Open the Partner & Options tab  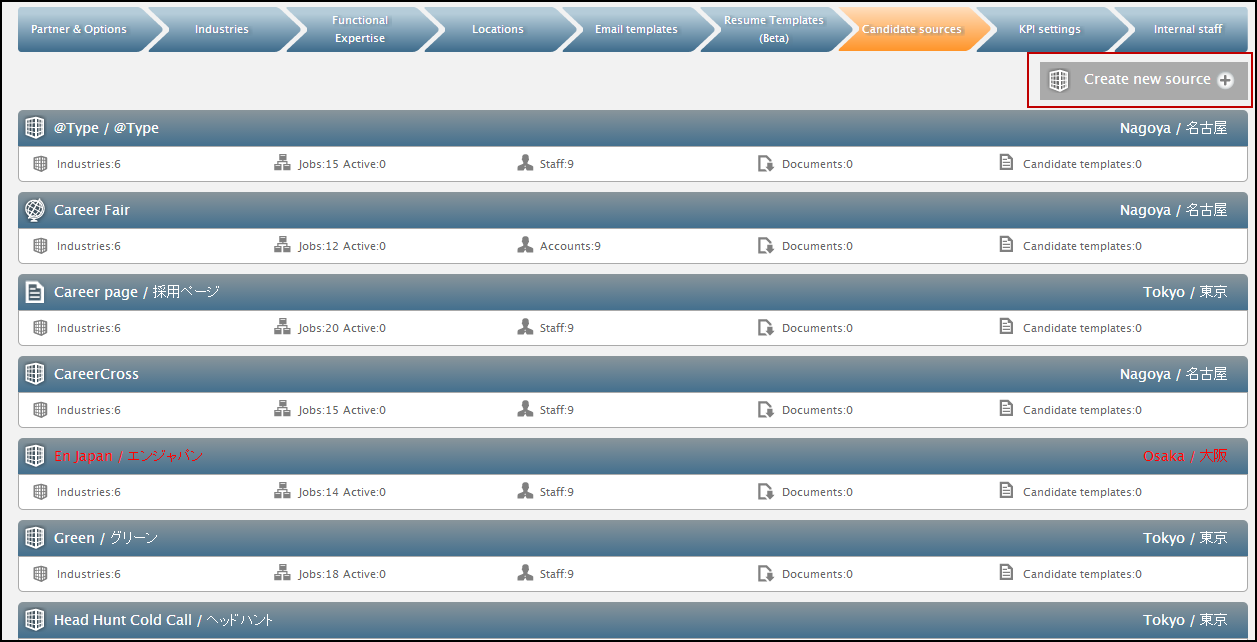pyautogui.click(x=79, y=29)
